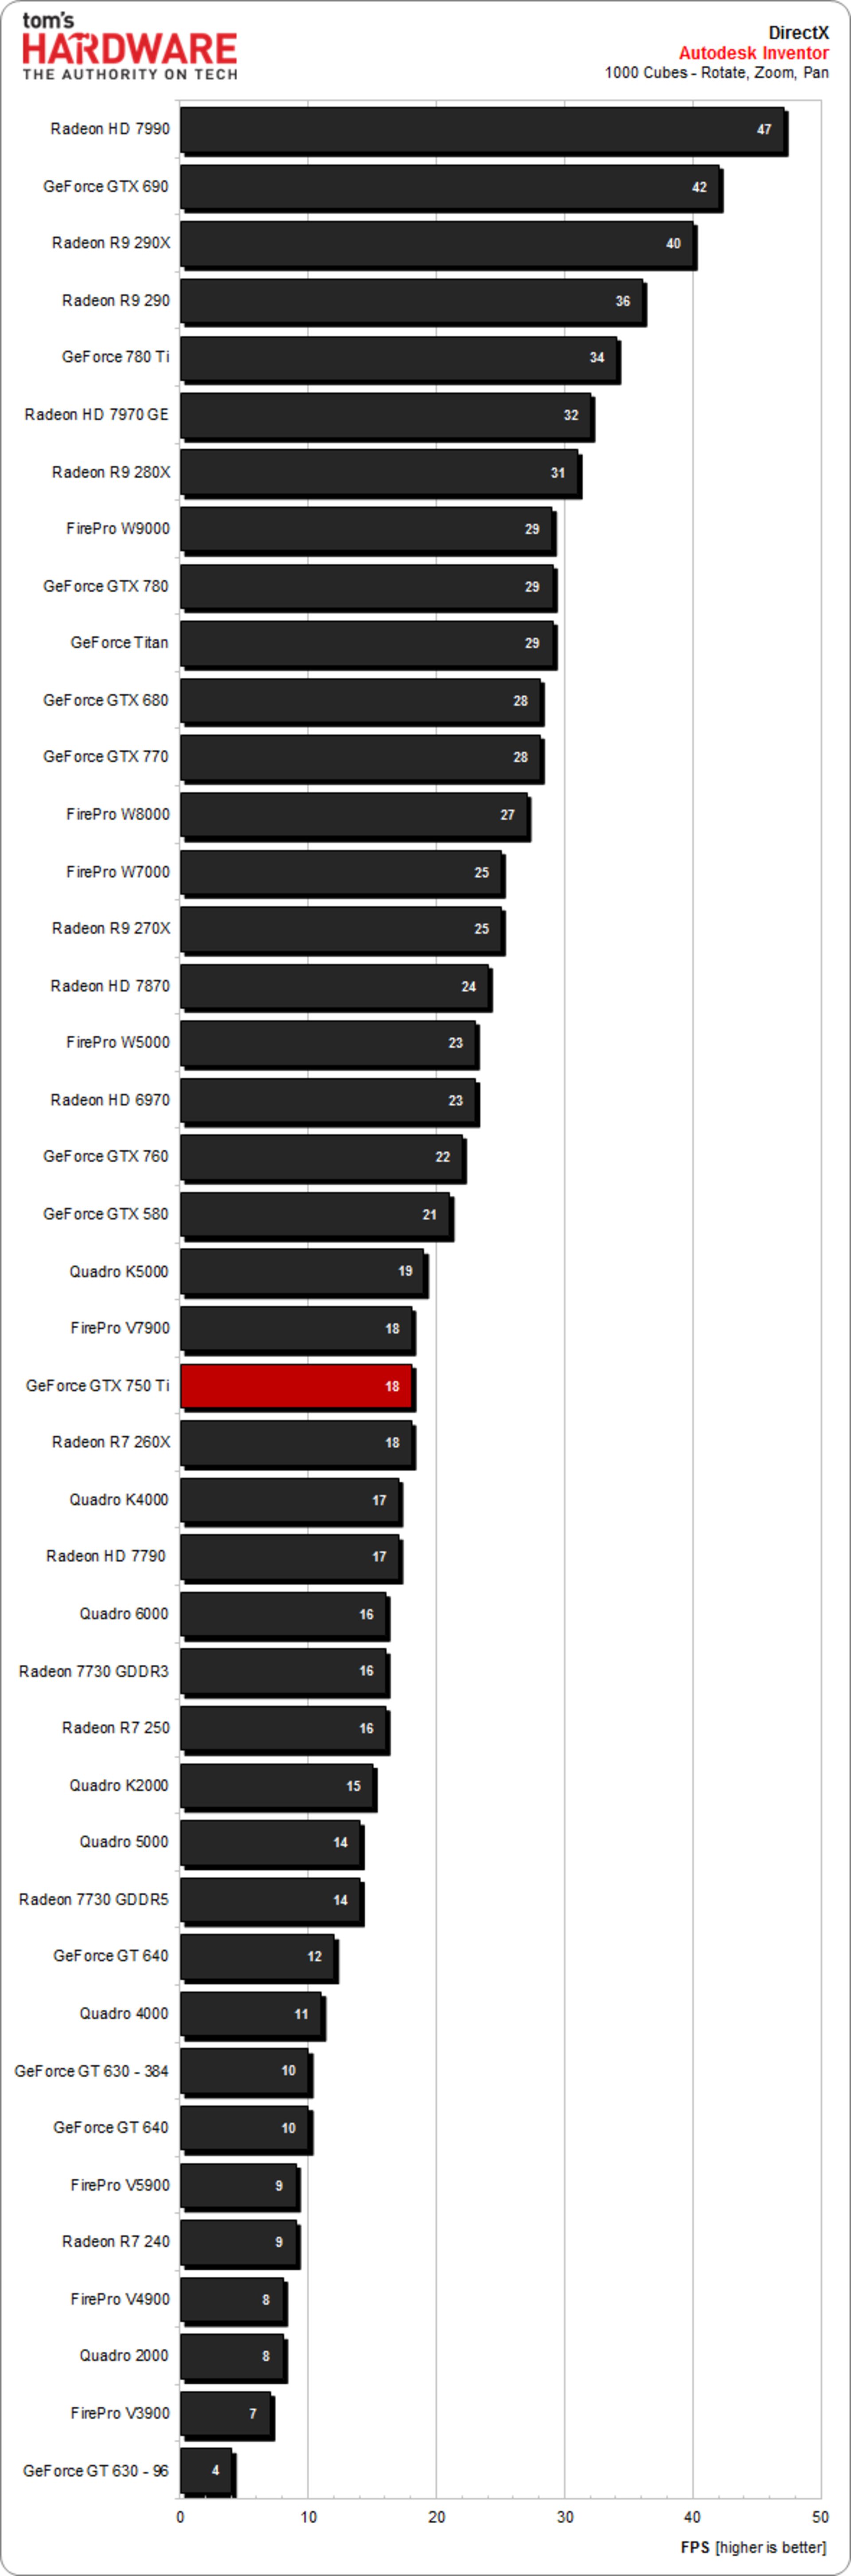
Task: Click the Autodesk Inventor red title text
Action: (x=753, y=53)
